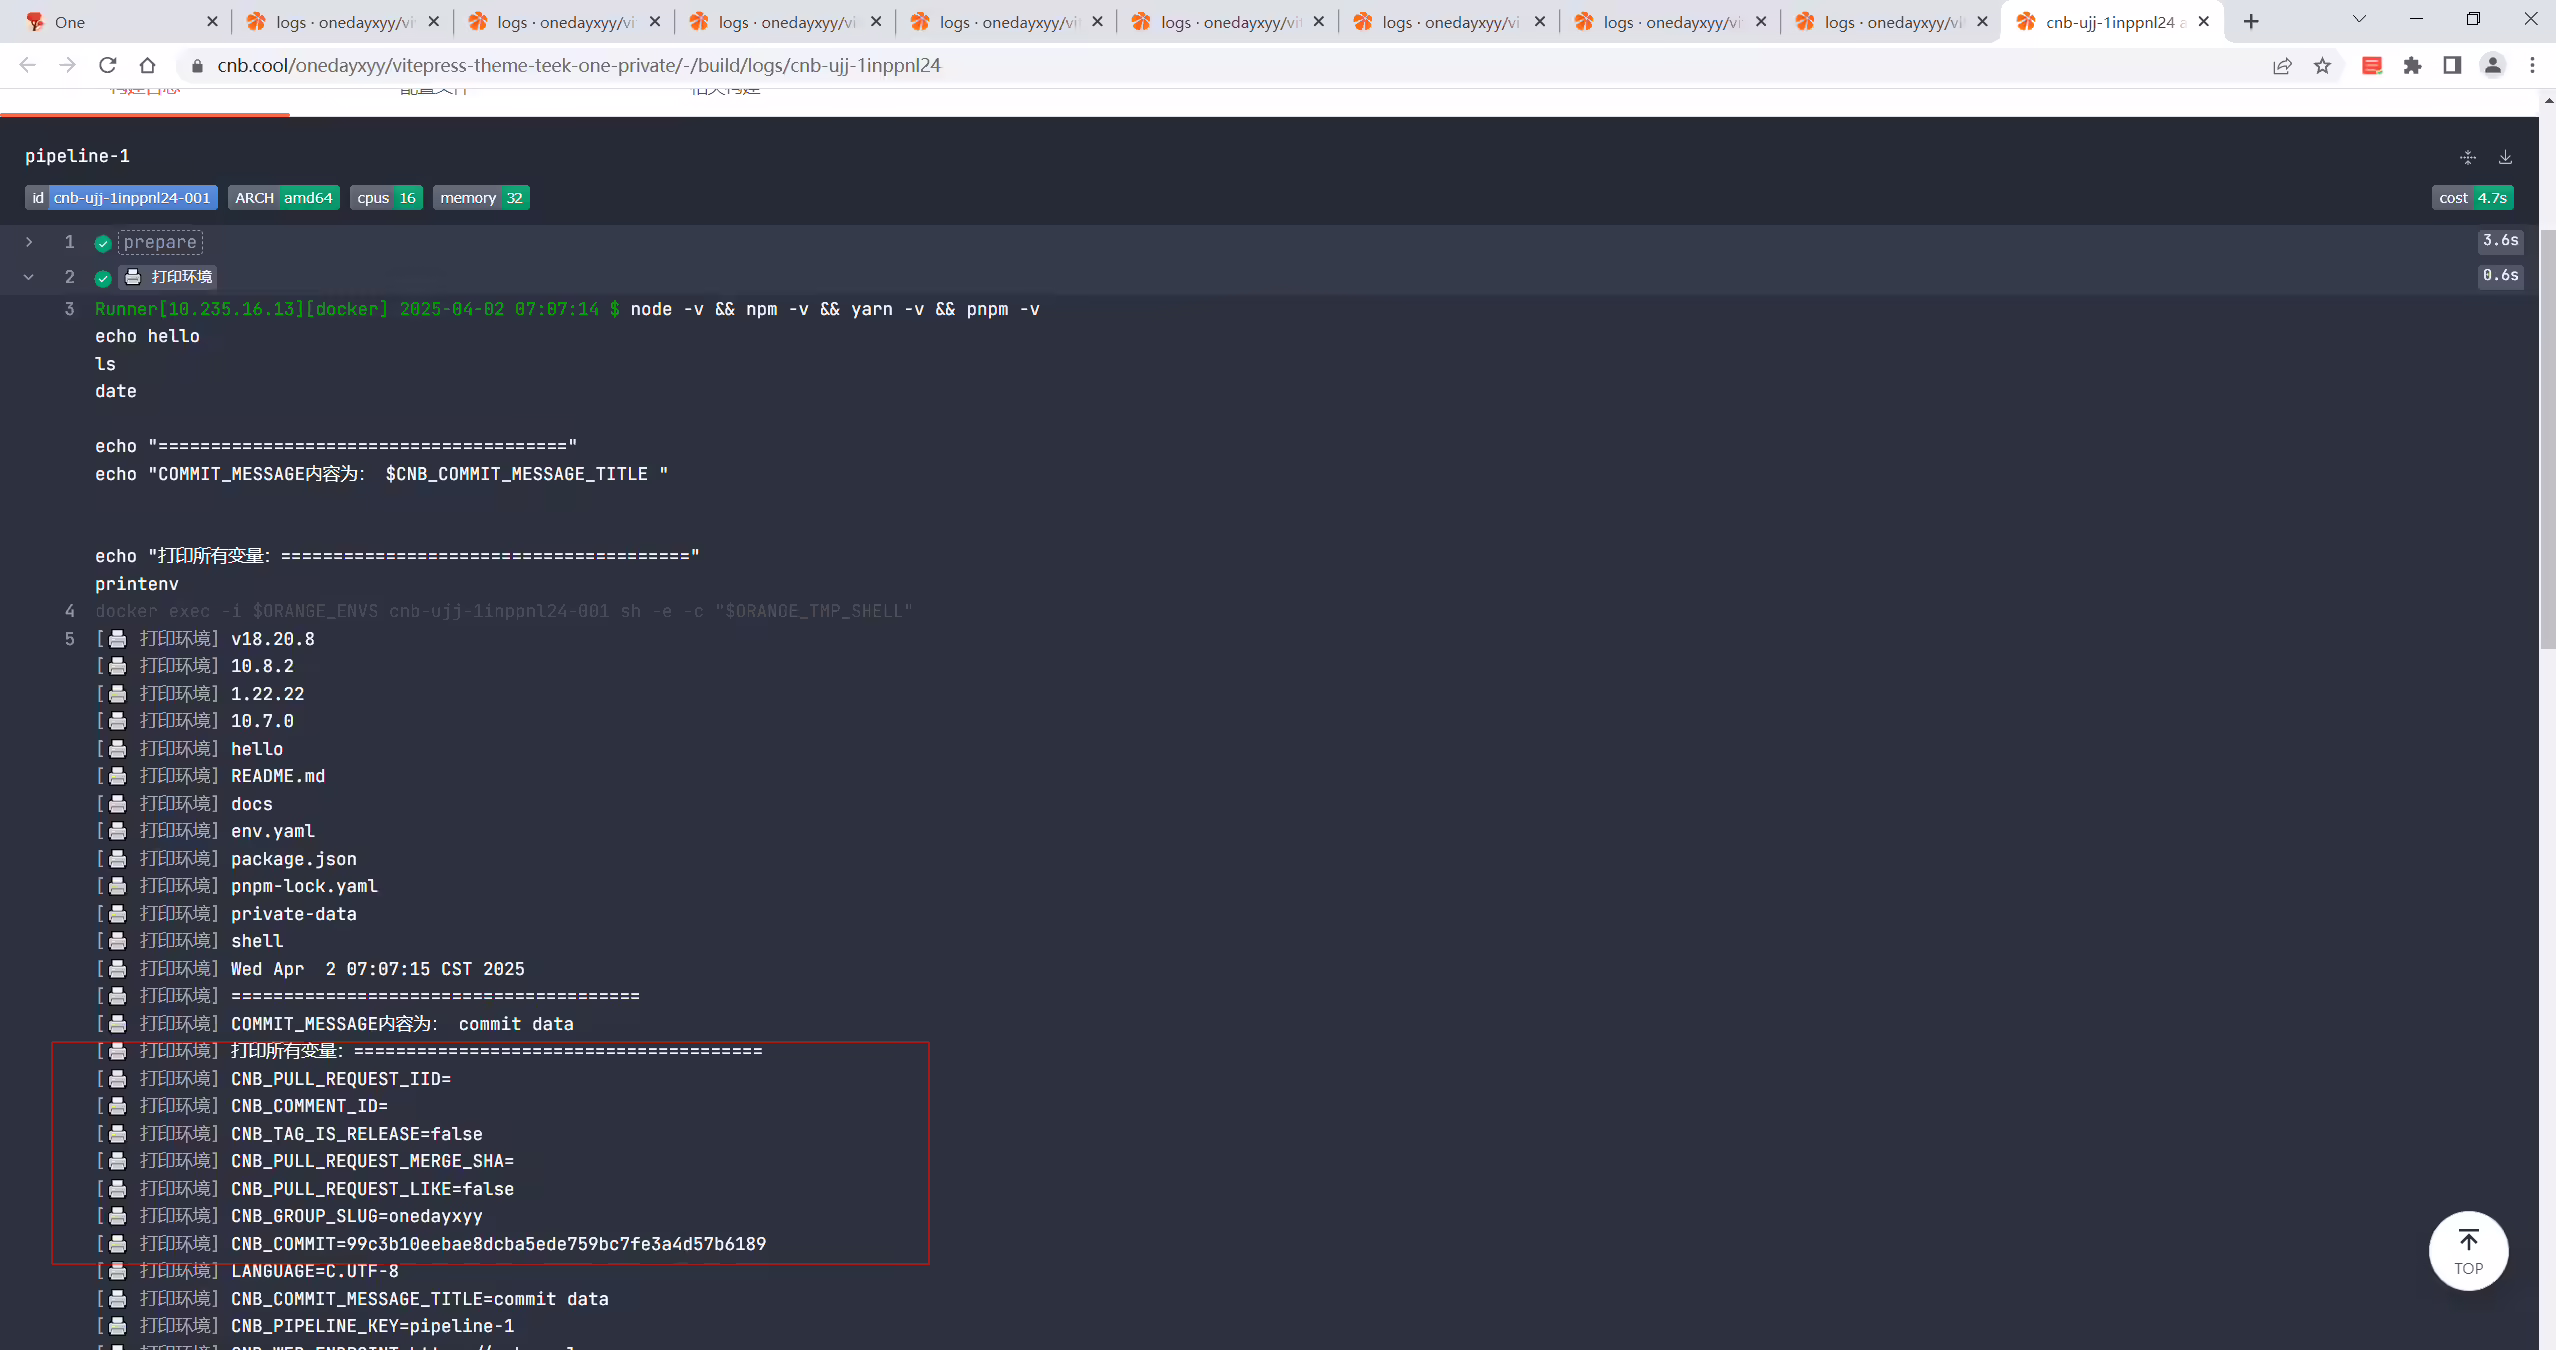
Task: Click the browser forward arrow
Action: tap(67, 65)
